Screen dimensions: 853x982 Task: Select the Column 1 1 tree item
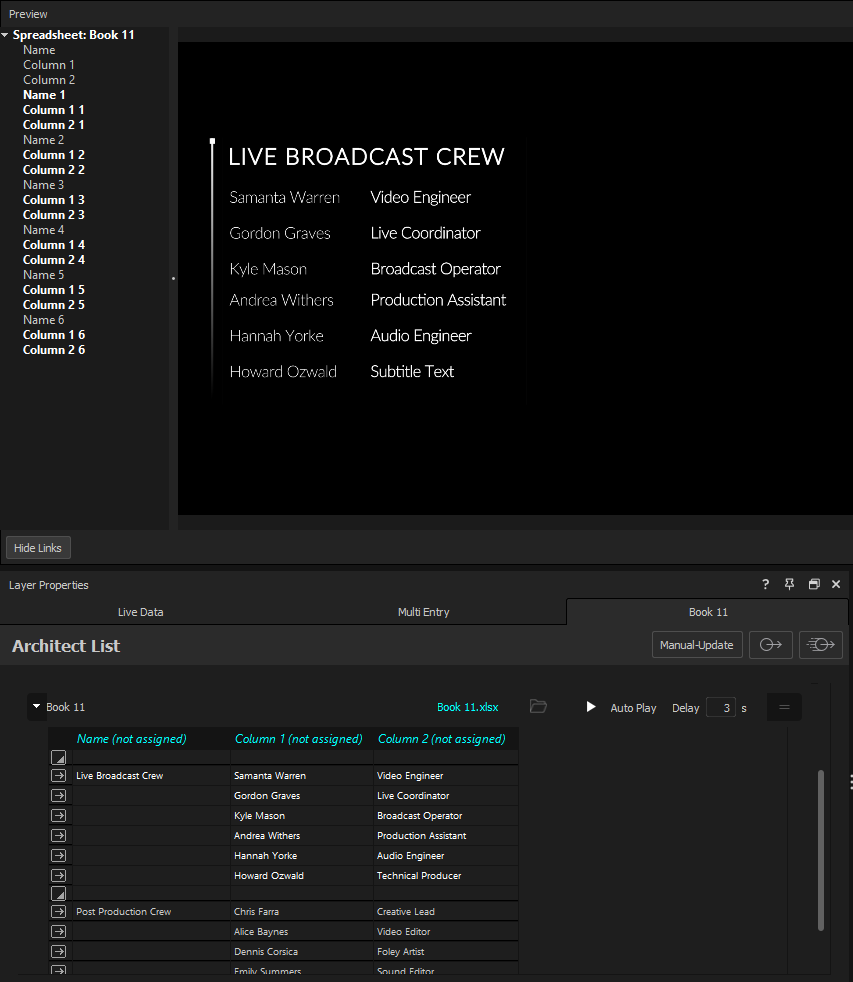[54, 110]
